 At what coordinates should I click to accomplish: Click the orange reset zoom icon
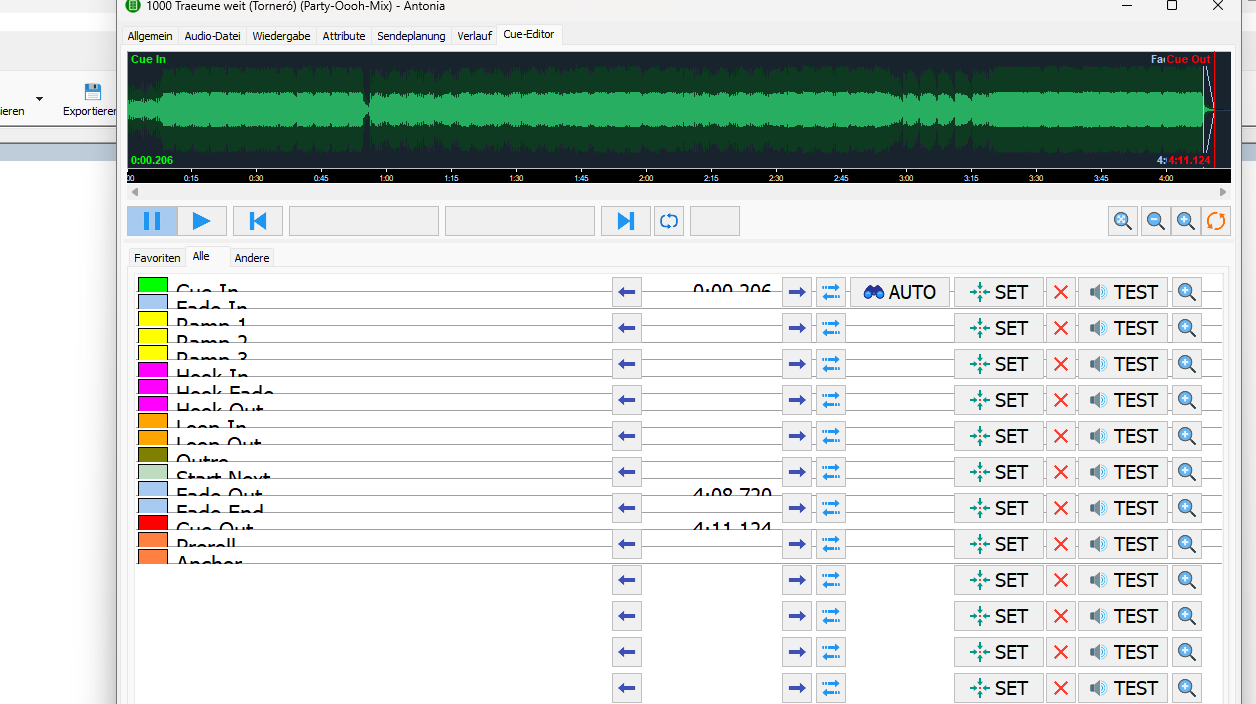click(1216, 221)
